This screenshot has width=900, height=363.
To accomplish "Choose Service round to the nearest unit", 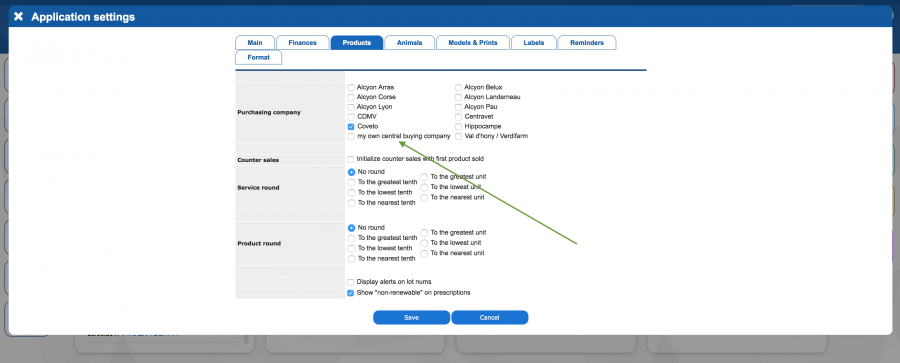I will [424, 198].
